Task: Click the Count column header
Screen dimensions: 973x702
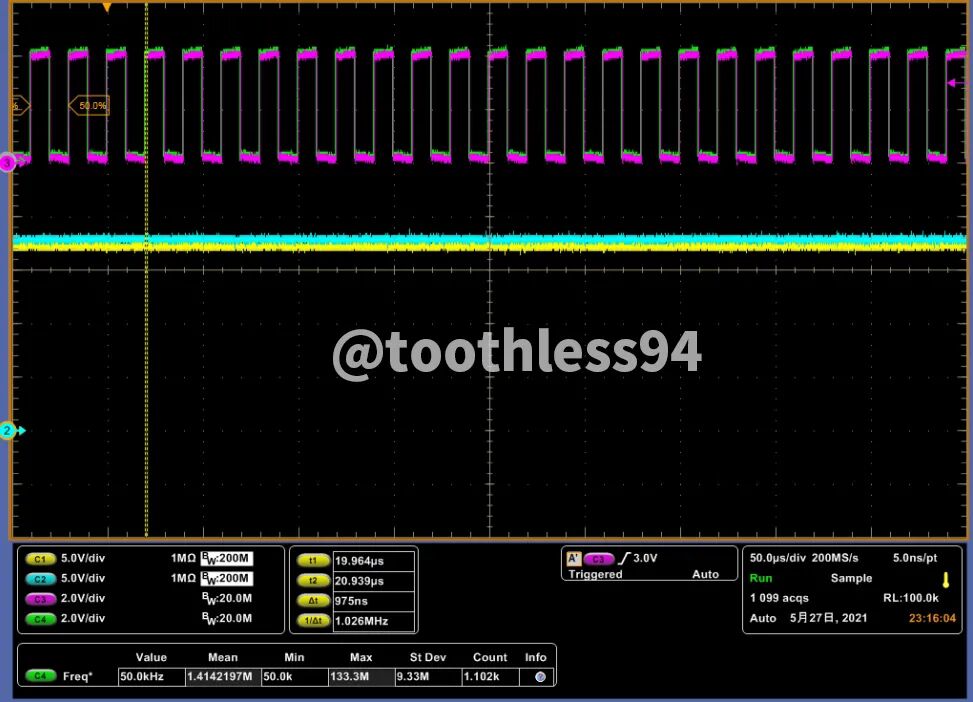Action: point(490,657)
